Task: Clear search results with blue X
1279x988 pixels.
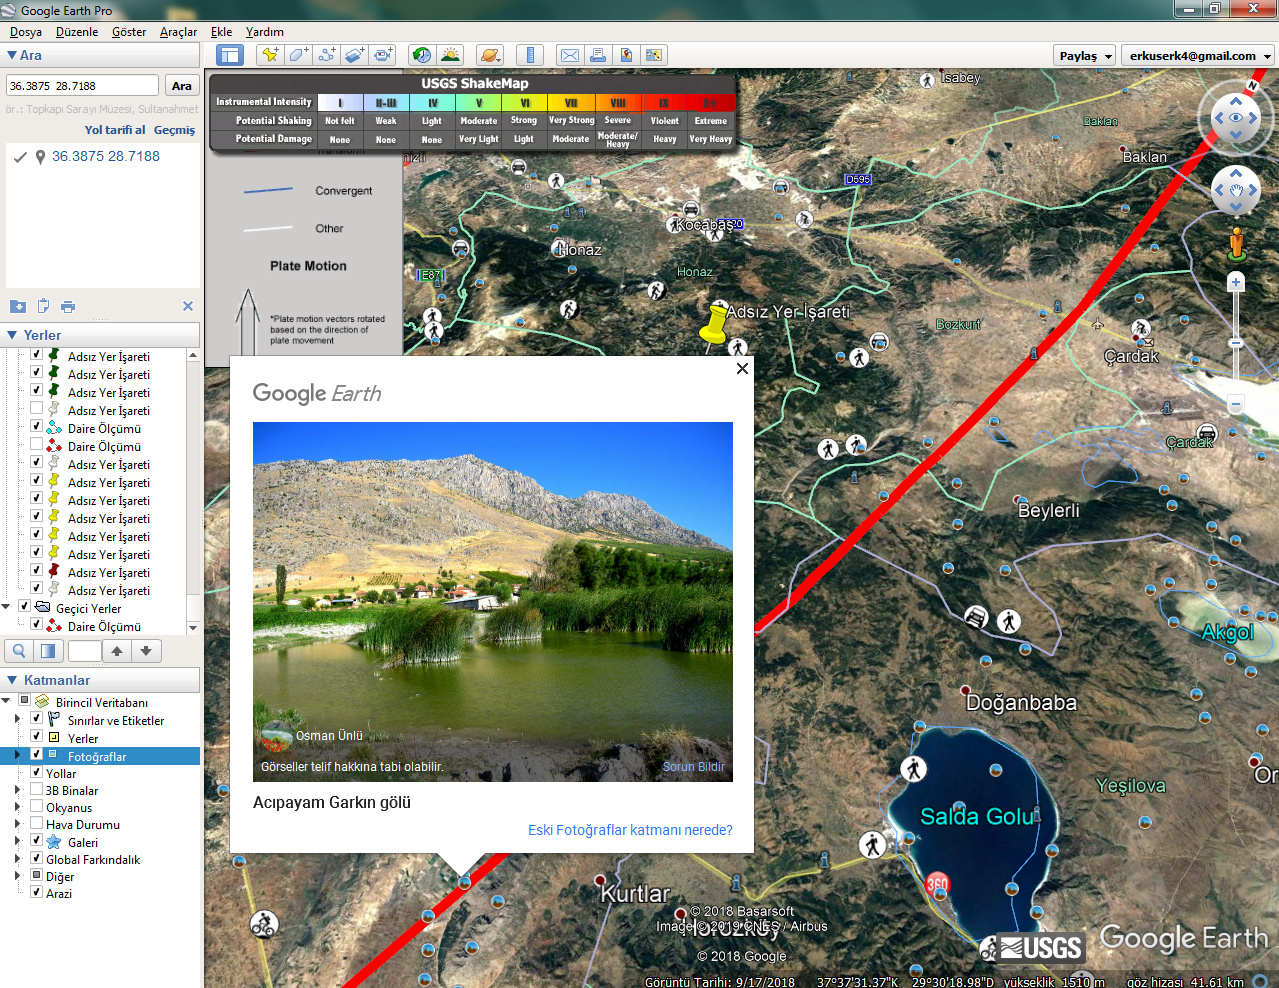Action: [x=188, y=306]
